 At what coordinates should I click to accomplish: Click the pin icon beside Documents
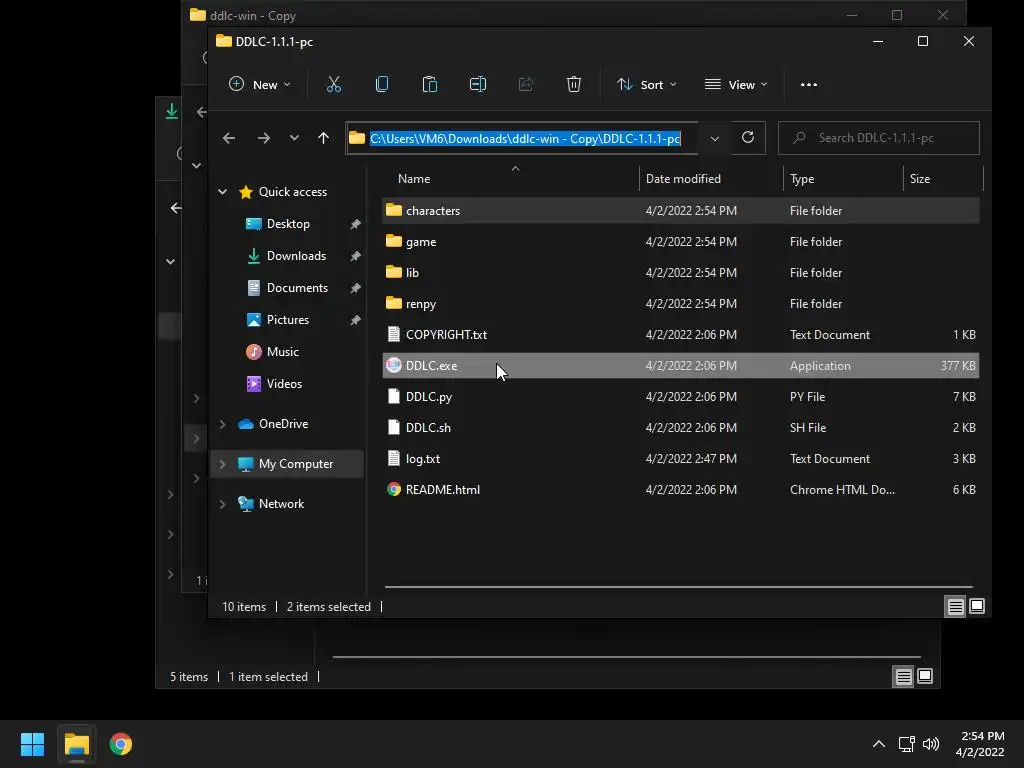(355, 288)
